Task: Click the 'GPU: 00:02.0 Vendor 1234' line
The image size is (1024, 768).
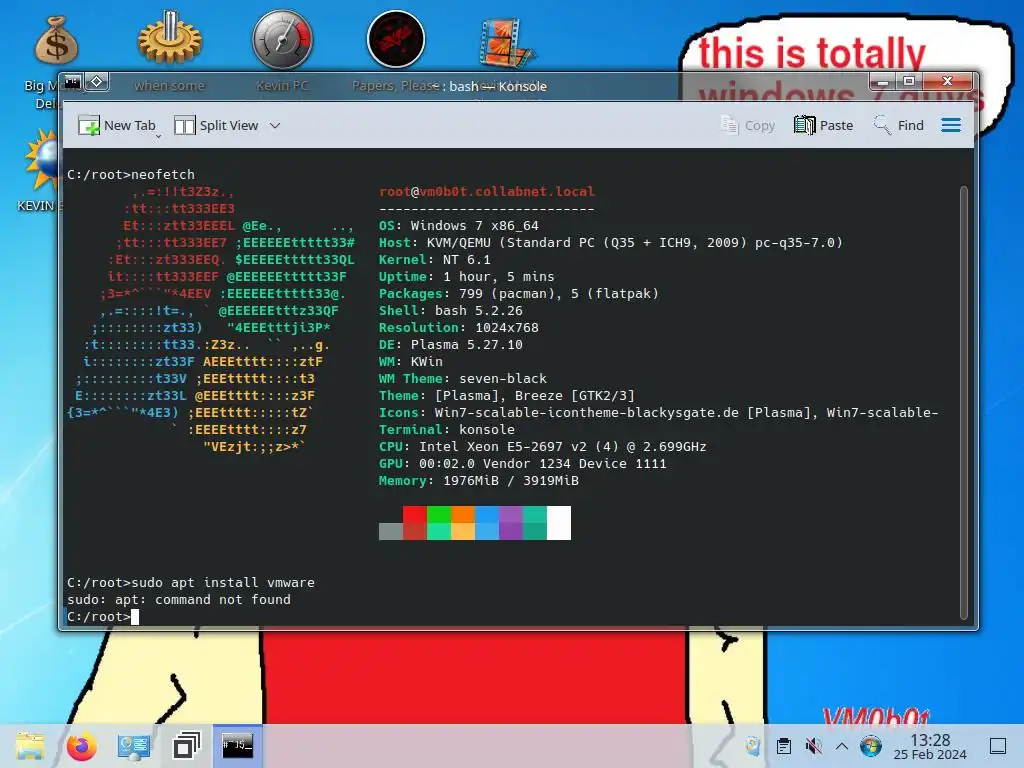Action: (522, 463)
